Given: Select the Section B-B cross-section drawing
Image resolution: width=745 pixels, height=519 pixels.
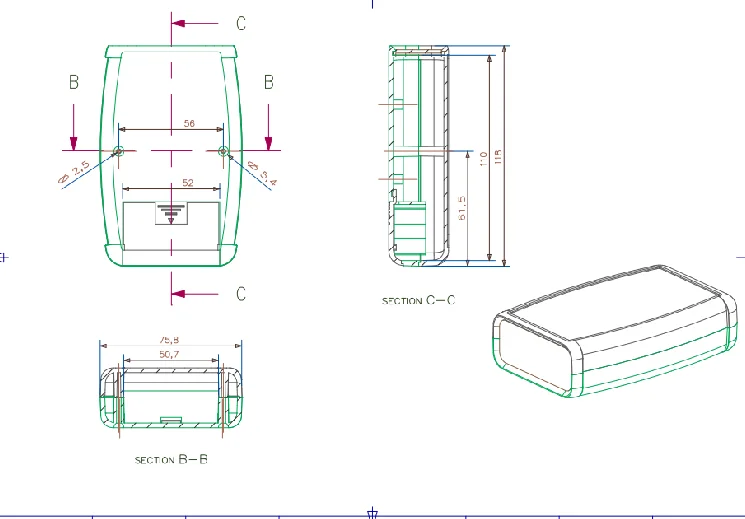Looking at the screenshot, I should point(171,397).
